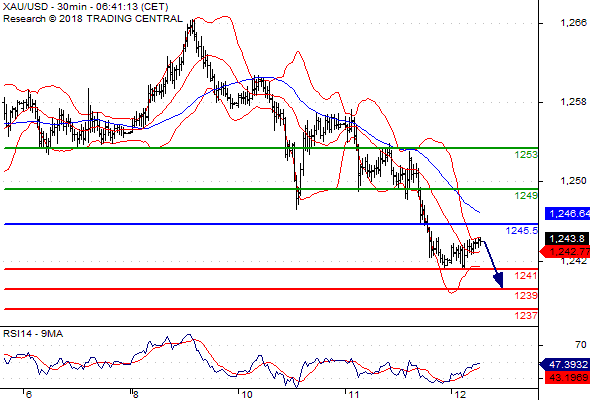The width and height of the screenshot is (590, 400).
Task: Click the XAU/USD 30min chart title
Action: click(x=86, y=7)
